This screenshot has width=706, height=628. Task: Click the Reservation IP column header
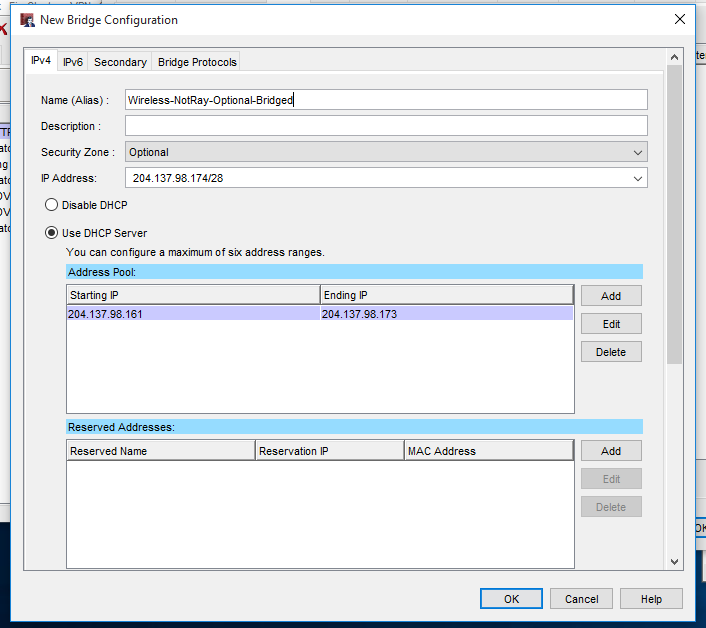click(x=330, y=451)
